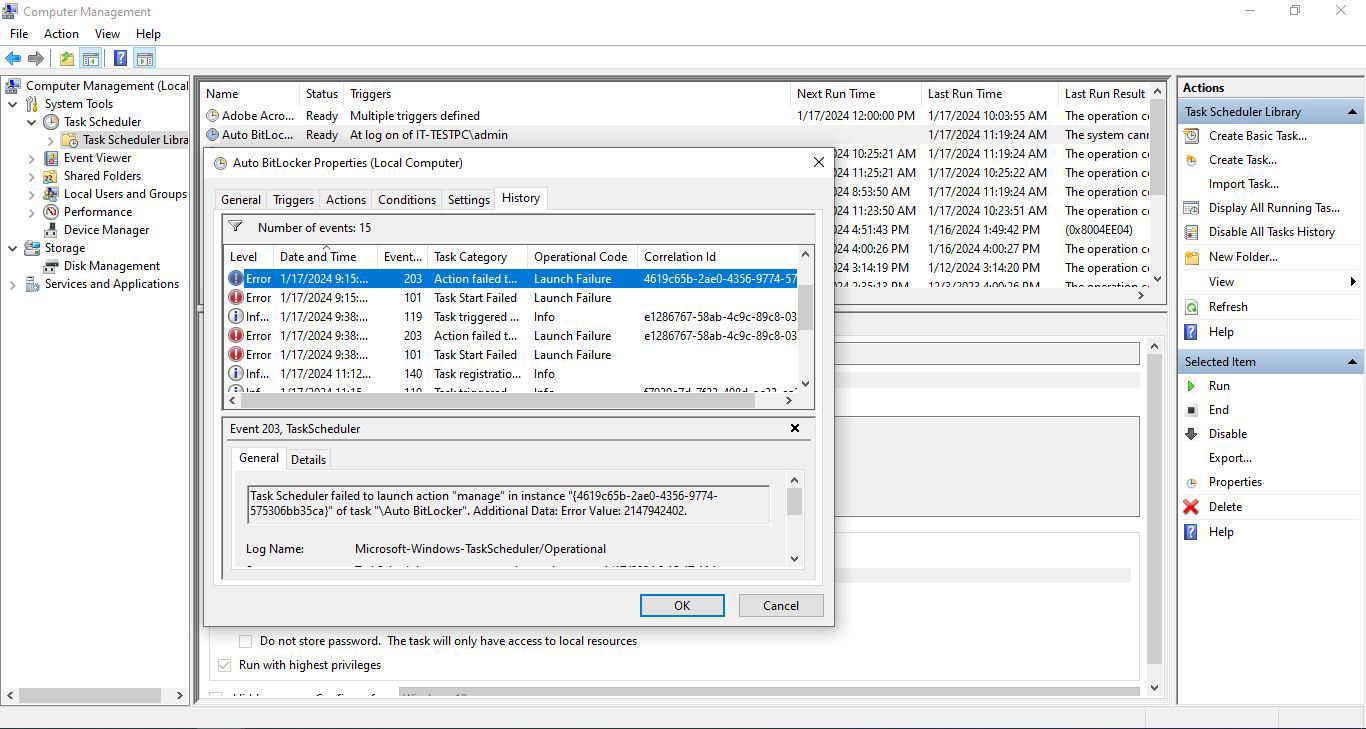Click the Last Run Result column header

pyautogui.click(x=1105, y=94)
